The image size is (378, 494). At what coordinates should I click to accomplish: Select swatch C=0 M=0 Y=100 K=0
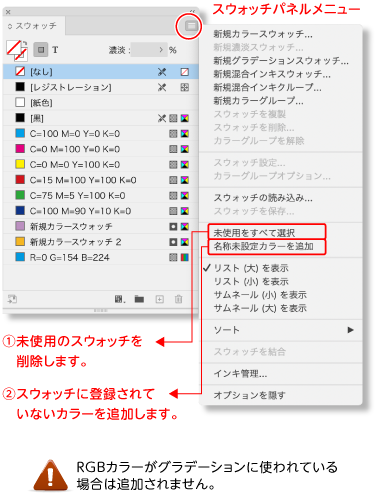click(x=101, y=164)
